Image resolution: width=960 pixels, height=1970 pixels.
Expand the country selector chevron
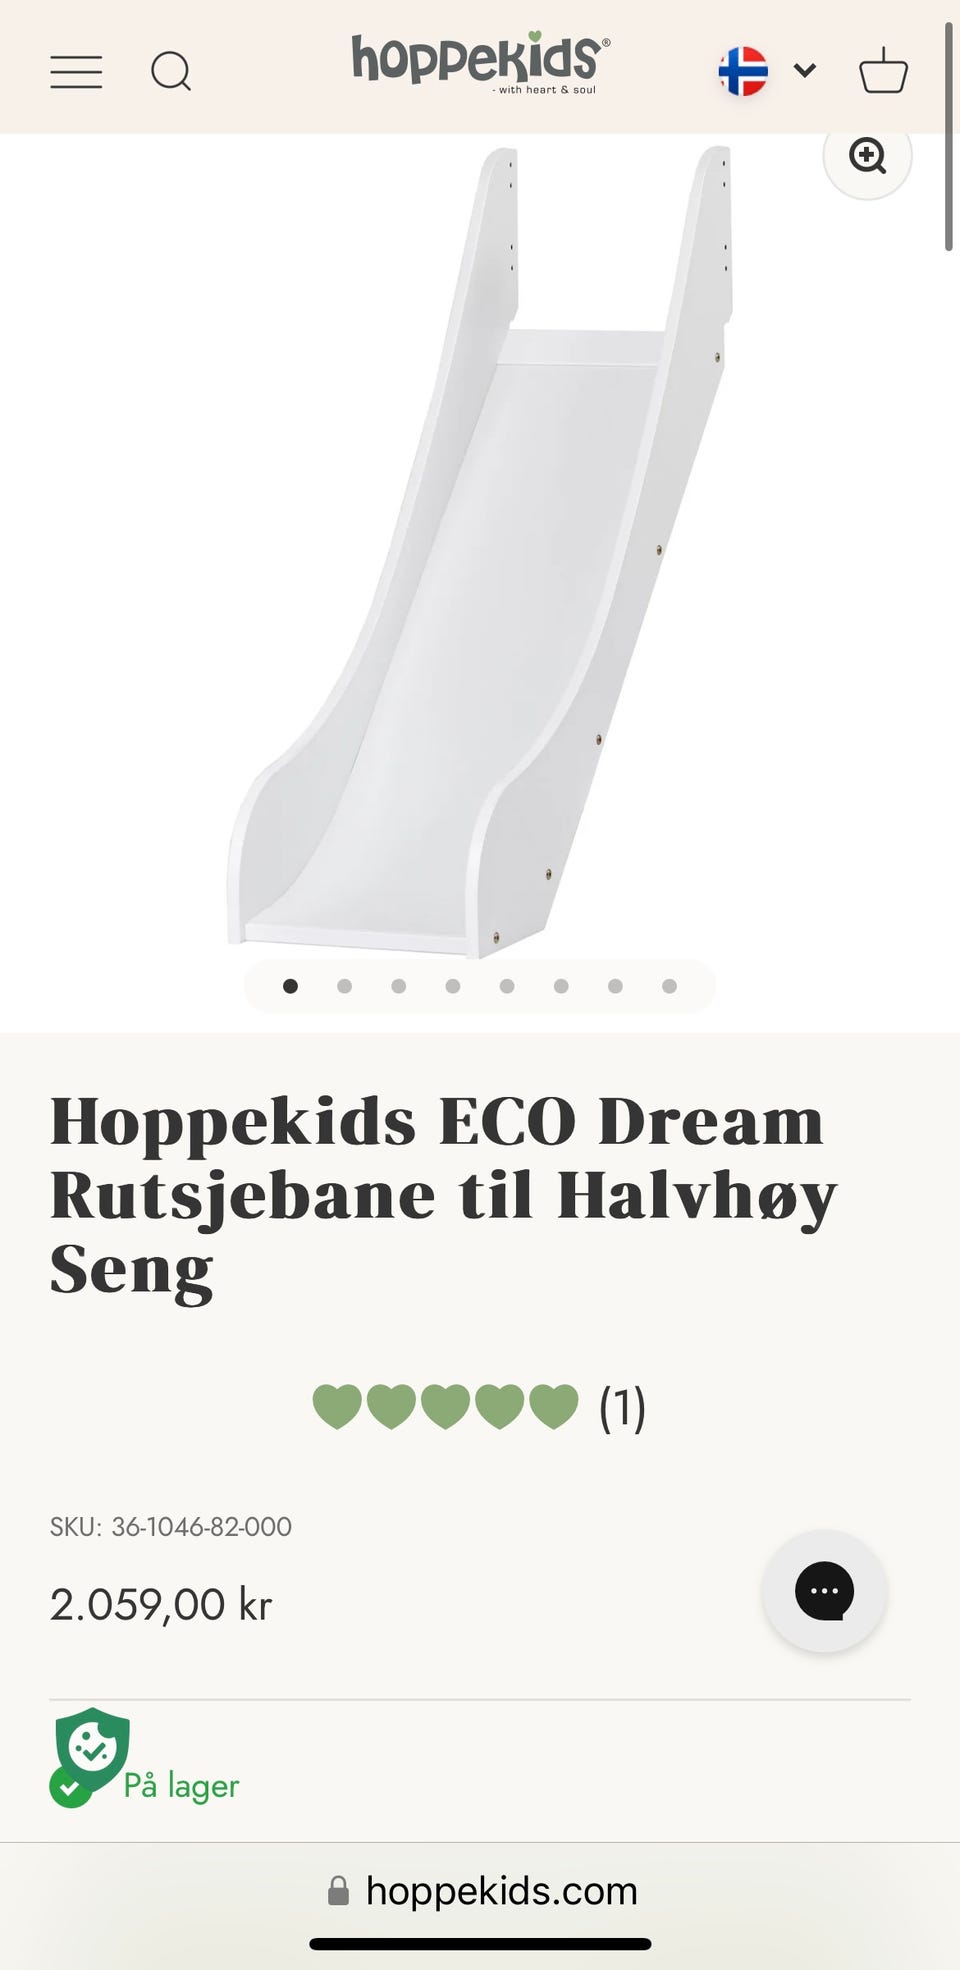[805, 70]
